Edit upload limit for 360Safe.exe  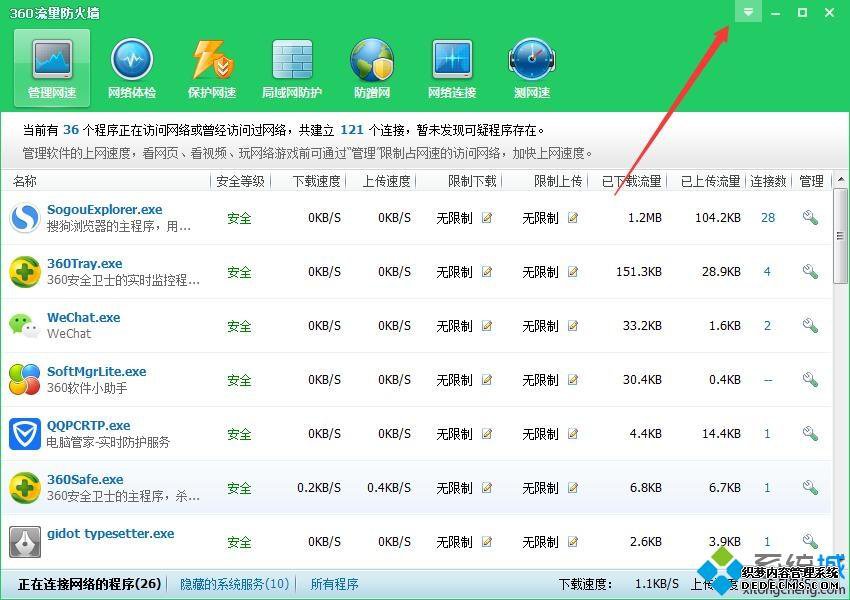pos(572,488)
